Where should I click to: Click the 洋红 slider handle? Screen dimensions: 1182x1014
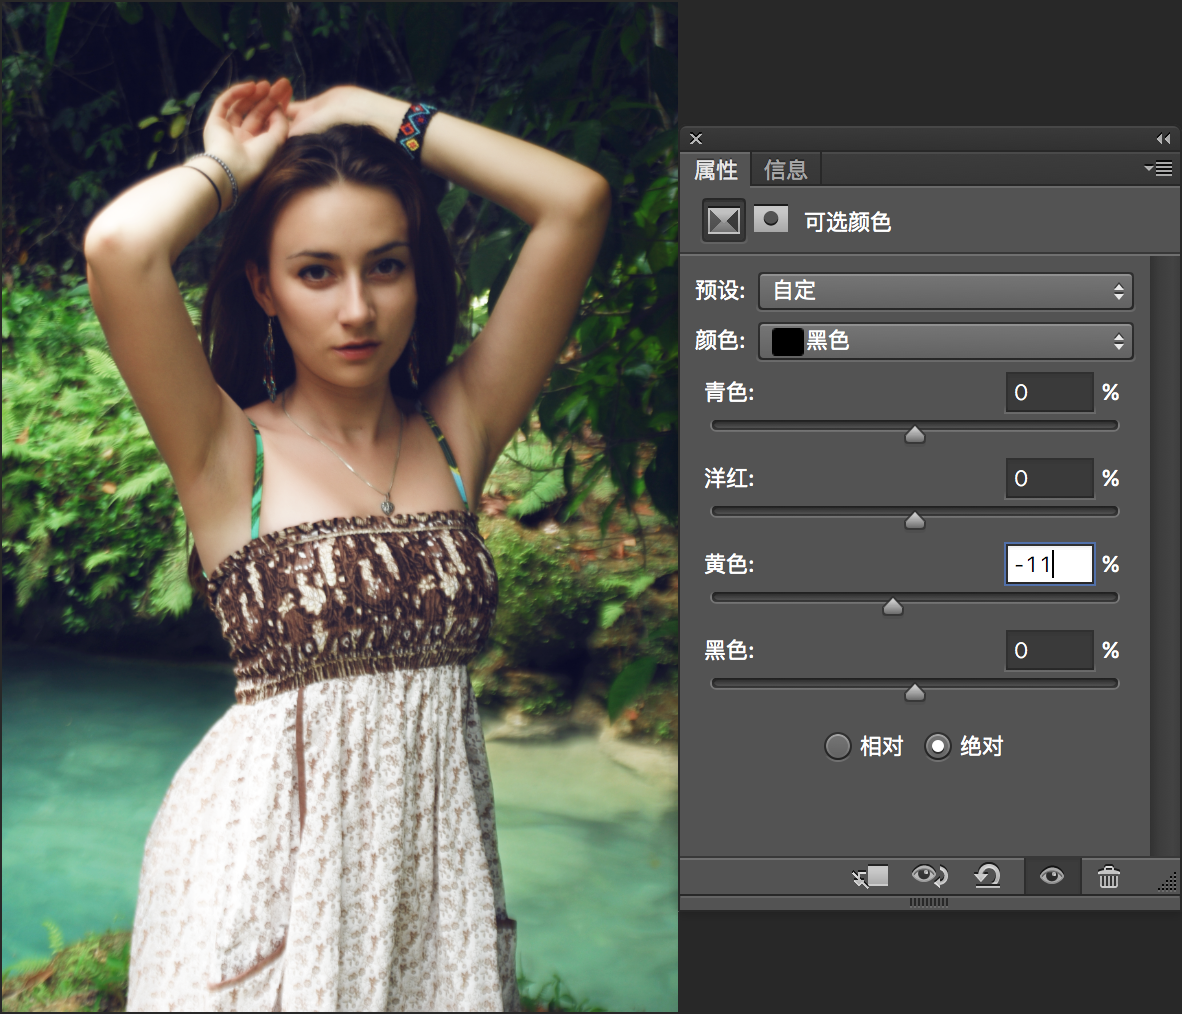click(x=914, y=520)
